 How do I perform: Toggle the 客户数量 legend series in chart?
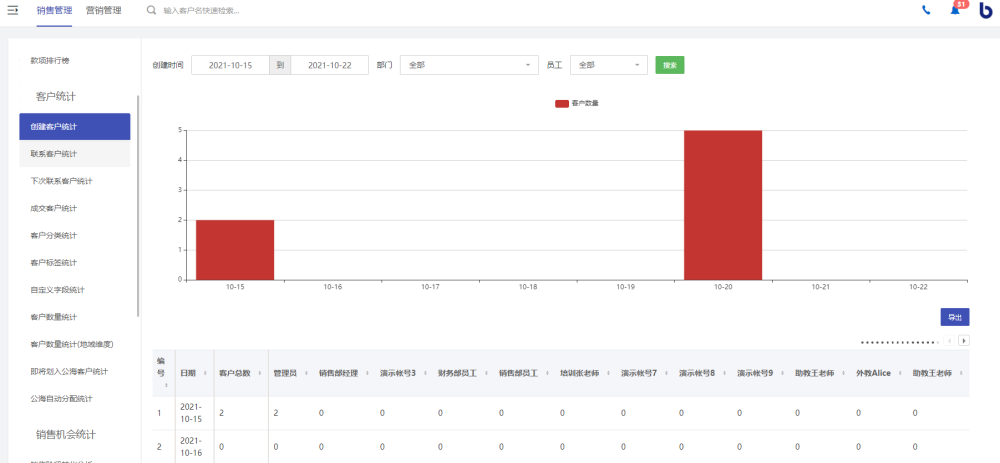coord(576,103)
